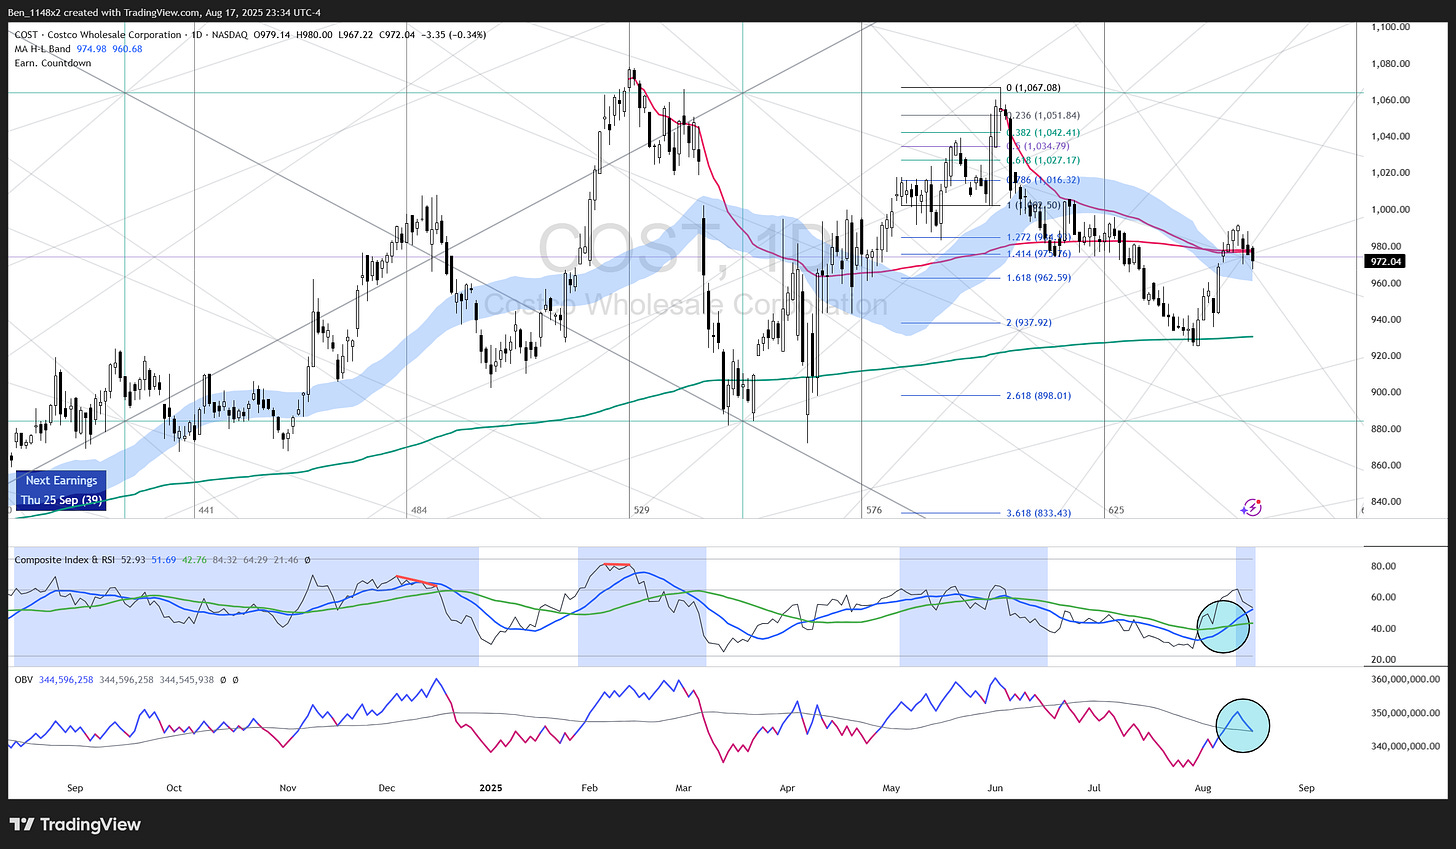Click the 625 bar count label
This screenshot has height=849, width=1456.
[1116, 510]
